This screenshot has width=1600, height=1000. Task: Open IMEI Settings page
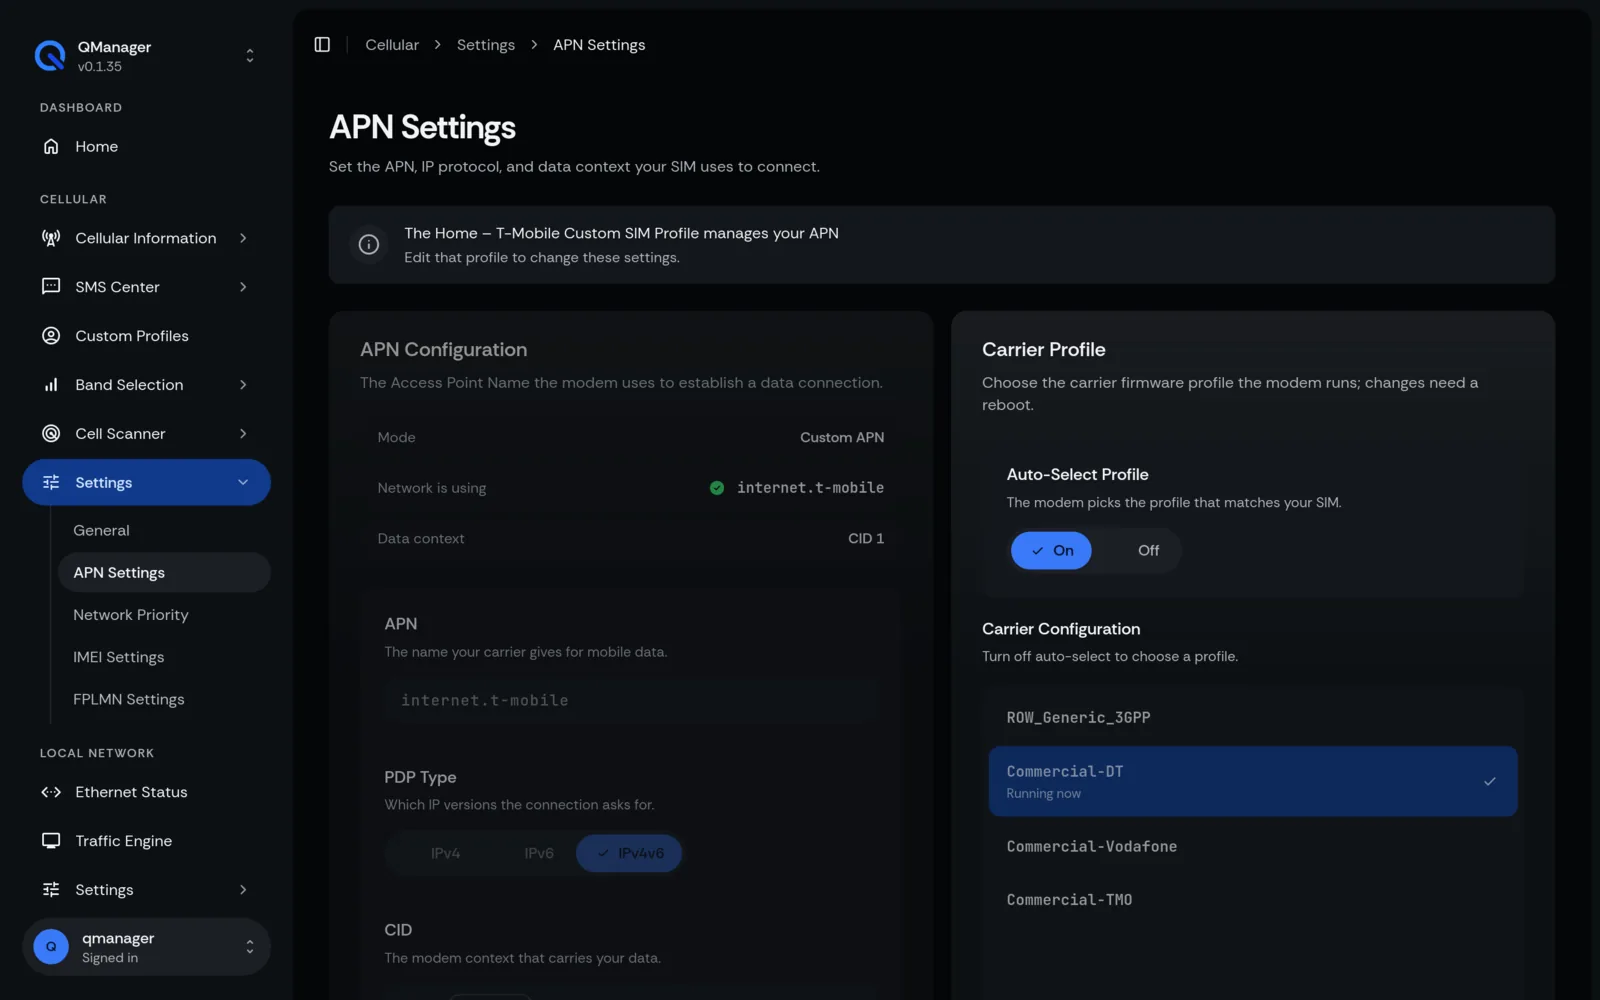click(x=165, y=657)
